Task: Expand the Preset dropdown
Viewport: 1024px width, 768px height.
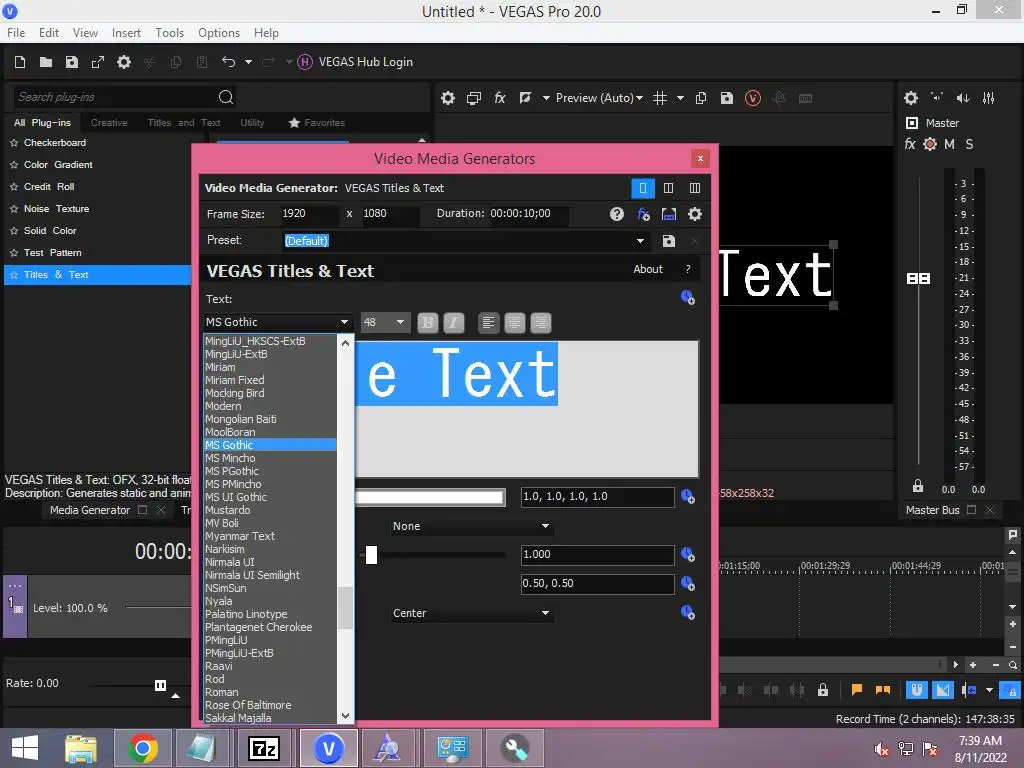Action: pyautogui.click(x=640, y=241)
